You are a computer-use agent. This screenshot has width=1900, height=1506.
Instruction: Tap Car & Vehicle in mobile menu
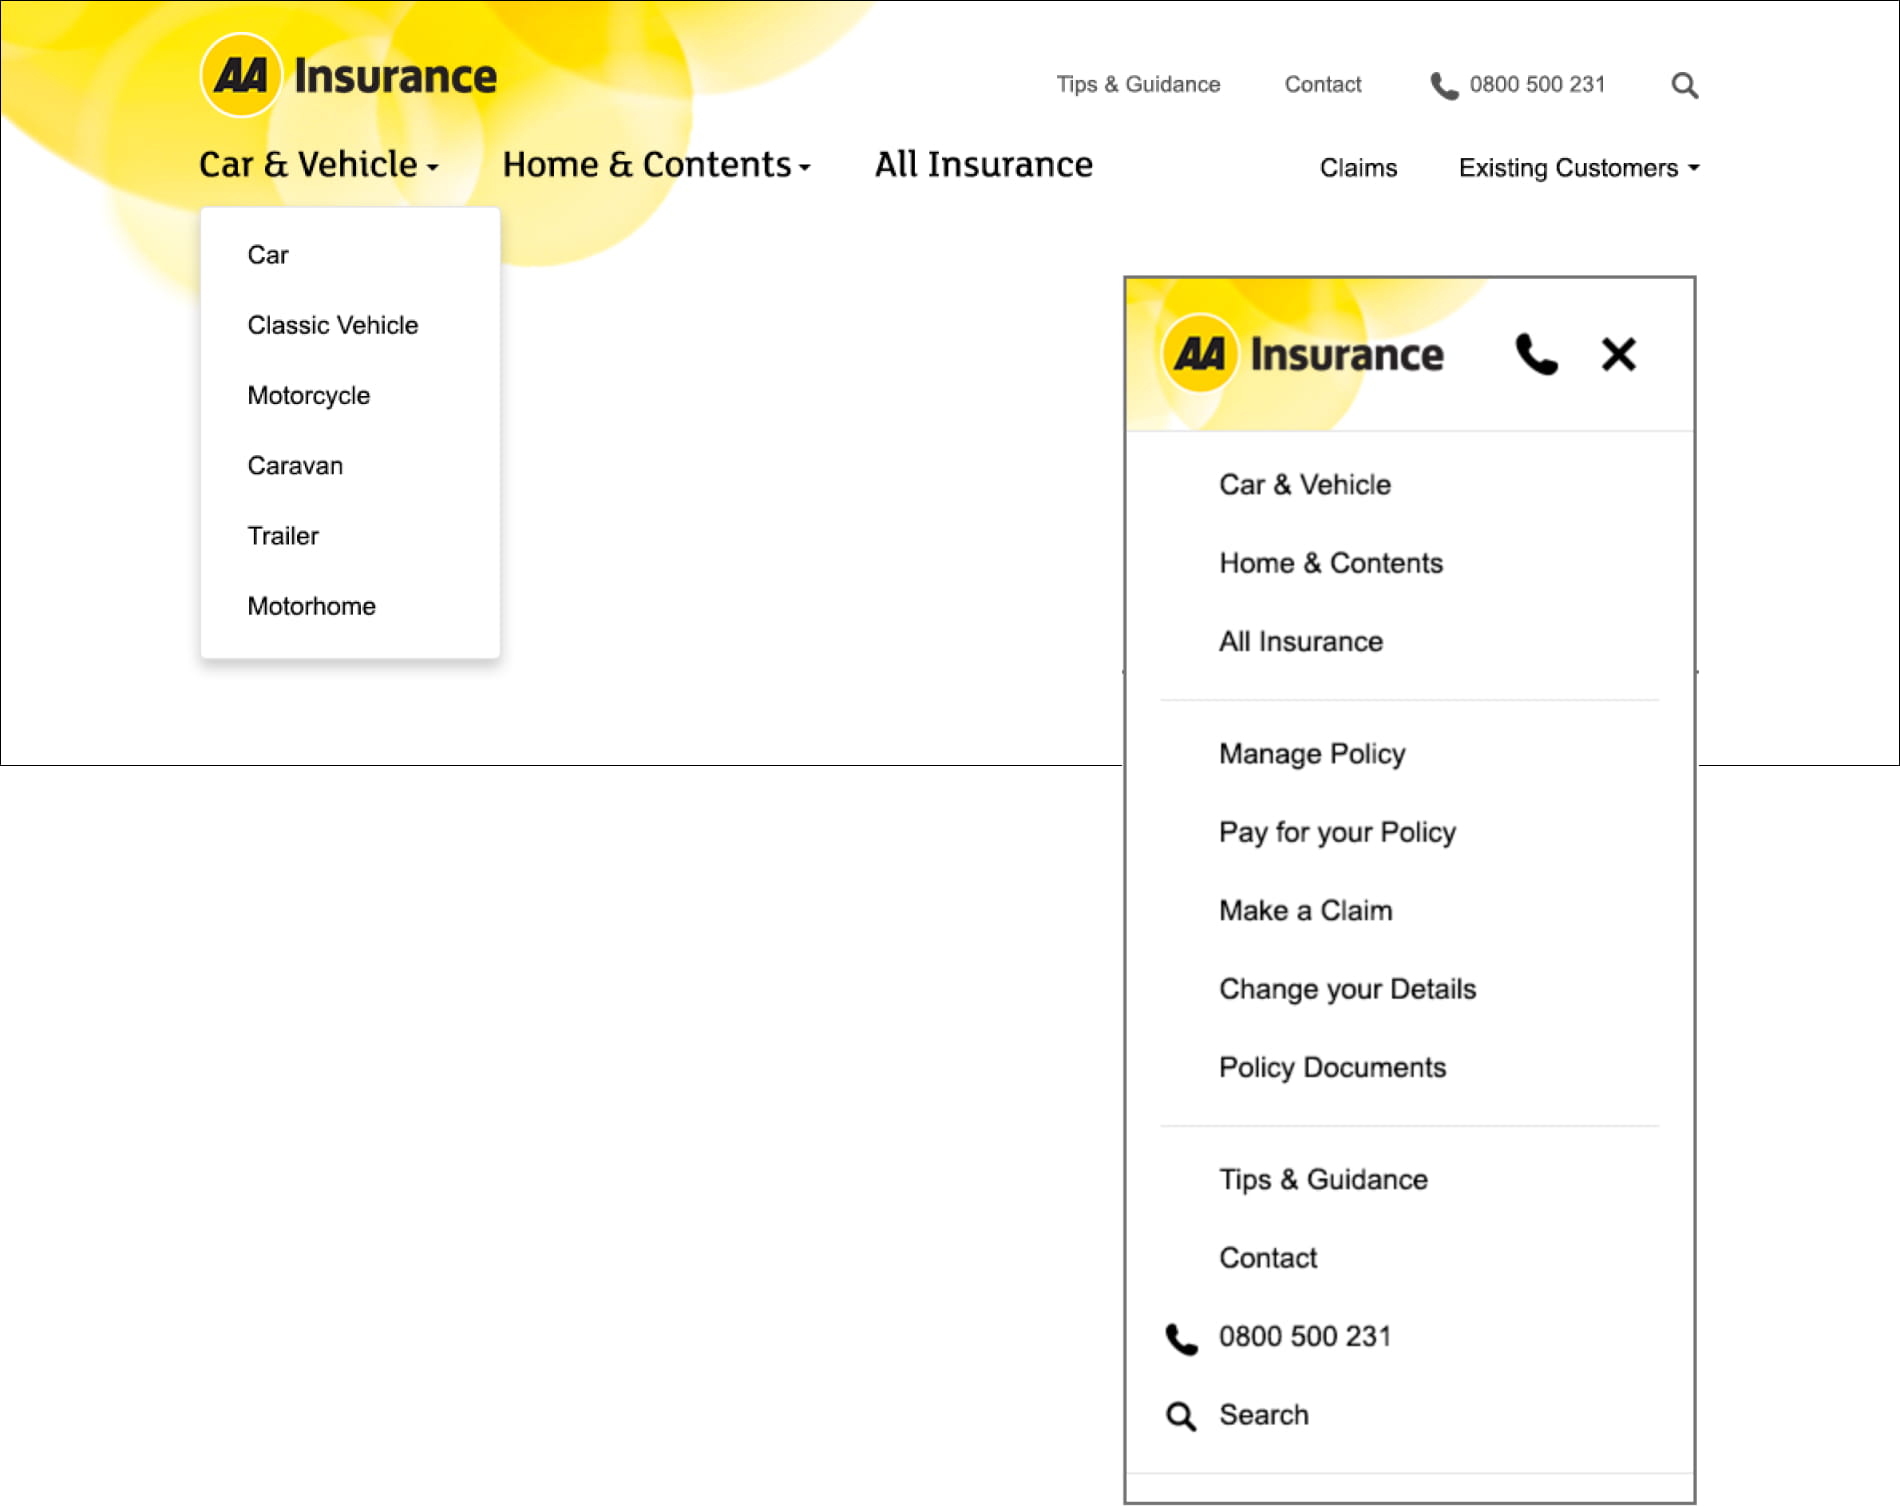1305,485
